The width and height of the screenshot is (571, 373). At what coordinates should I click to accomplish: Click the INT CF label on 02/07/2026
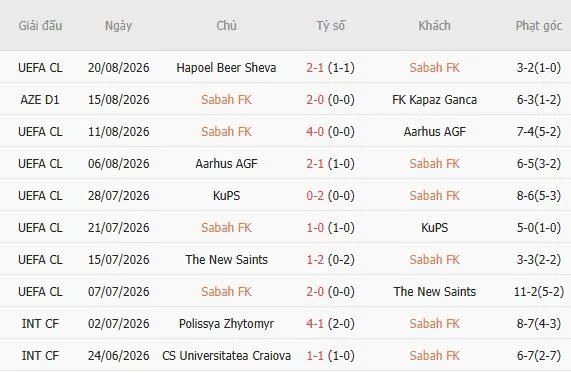[x=40, y=323]
